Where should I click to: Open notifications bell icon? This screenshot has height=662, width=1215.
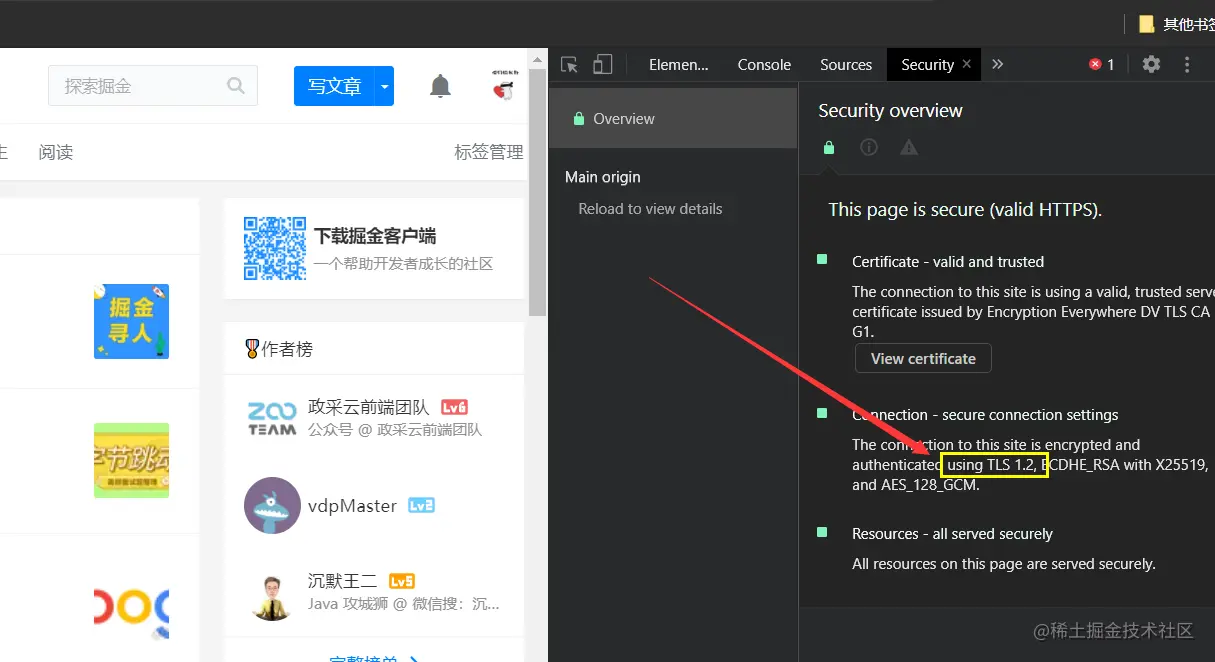[440, 86]
